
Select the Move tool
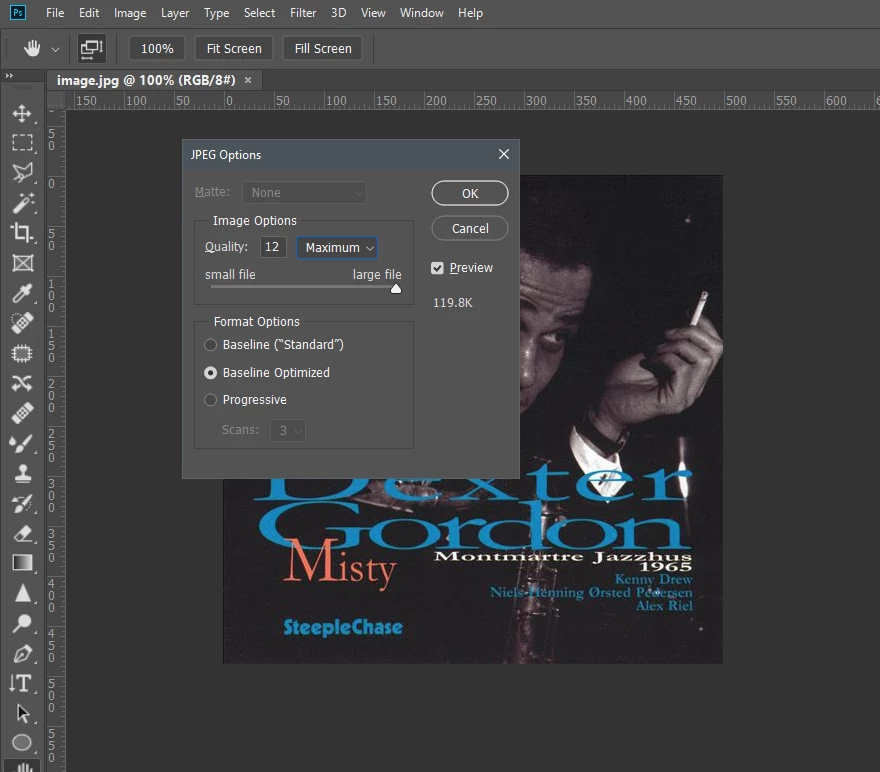click(x=22, y=113)
